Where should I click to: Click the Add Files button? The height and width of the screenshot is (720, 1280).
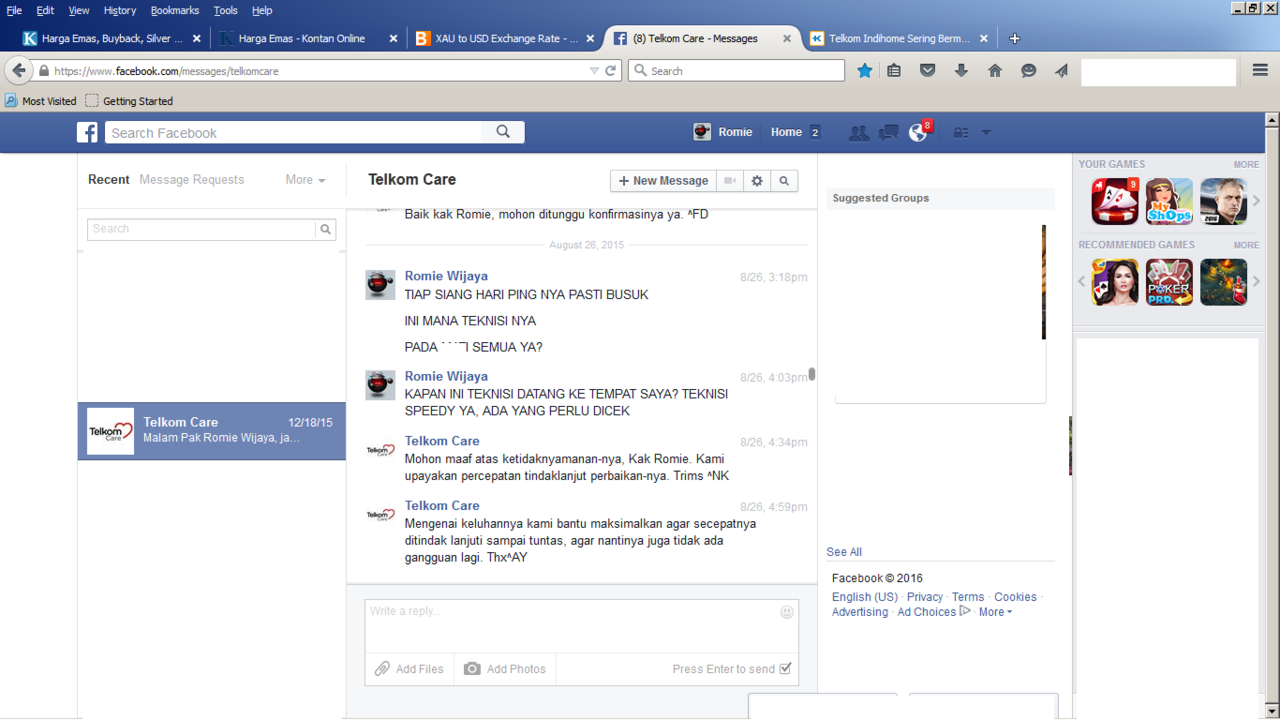(x=409, y=669)
